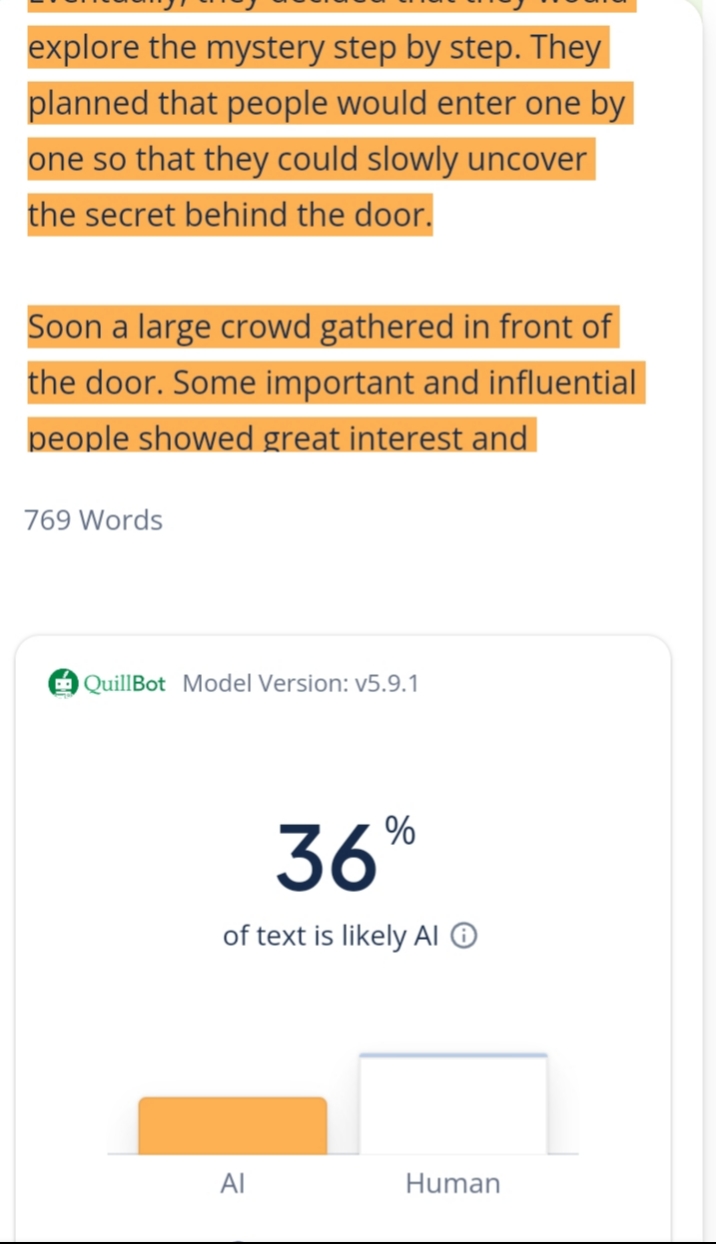The width and height of the screenshot is (716, 1244).
Task: Click the info icon beside likely AI
Action: pos(465,937)
